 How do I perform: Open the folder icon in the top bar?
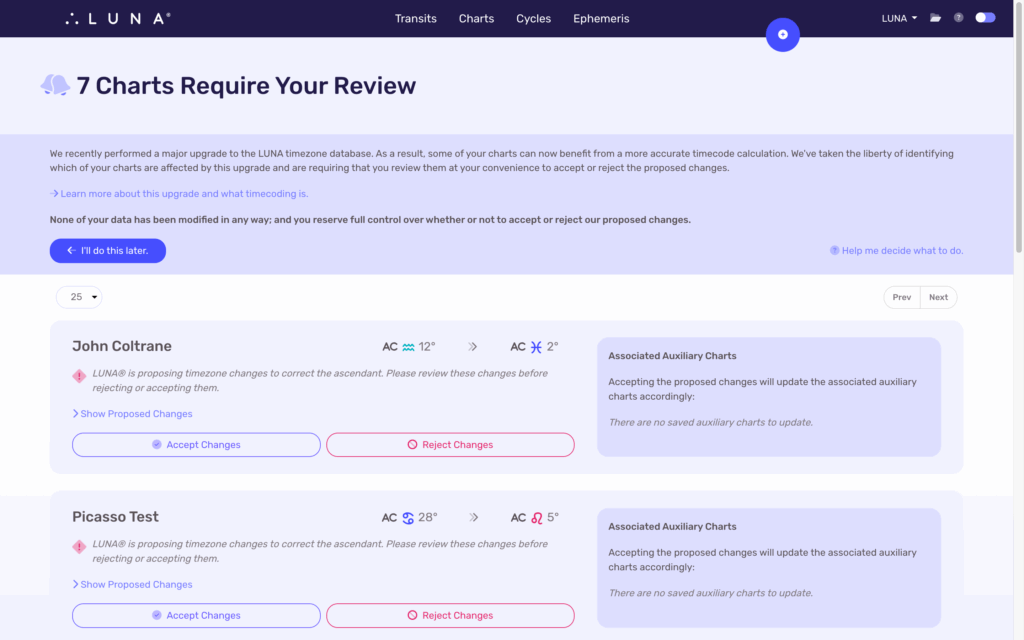pyautogui.click(x=936, y=18)
